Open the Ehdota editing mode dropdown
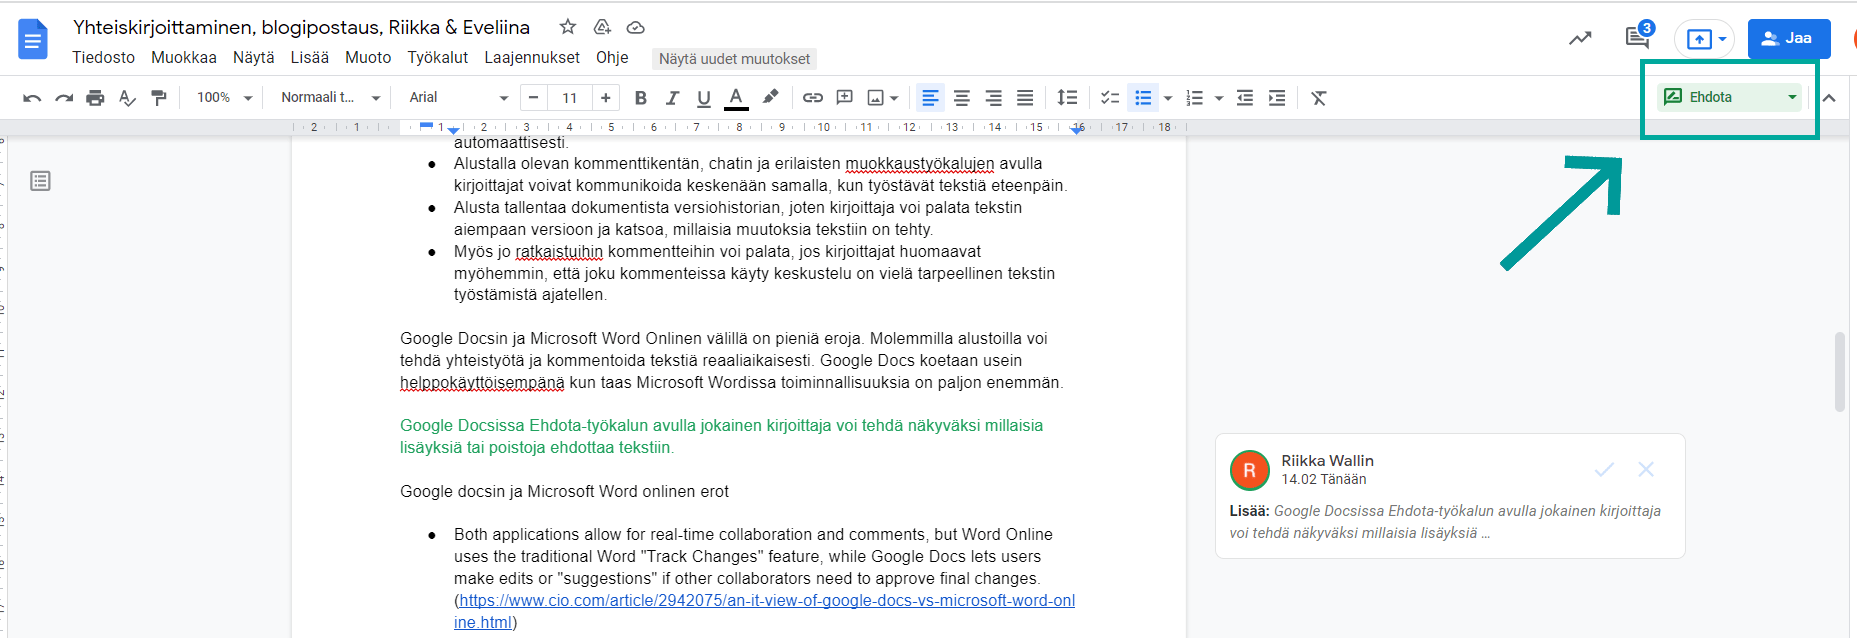The width and height of the screenshot is (1857, 638). [1729, 97]
